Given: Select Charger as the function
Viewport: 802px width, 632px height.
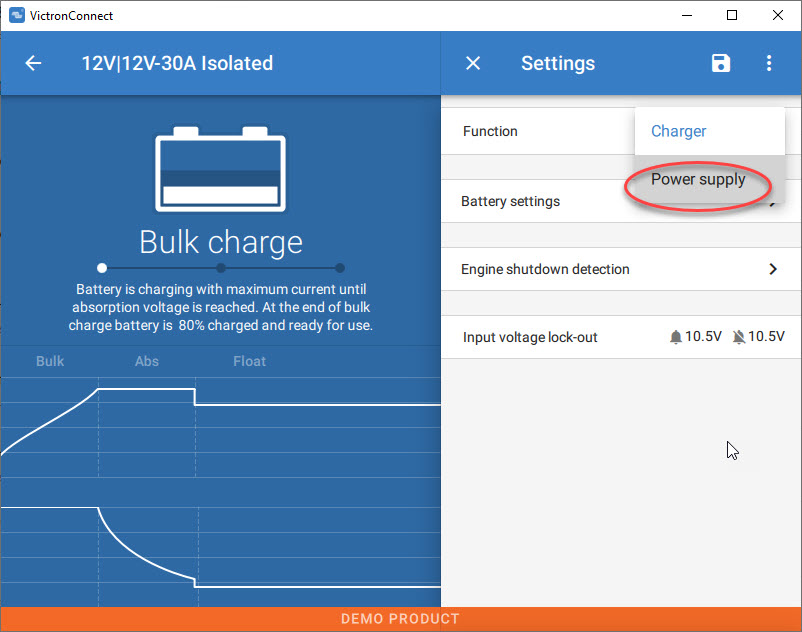Looking at the screenshot, I should point(678,131).
